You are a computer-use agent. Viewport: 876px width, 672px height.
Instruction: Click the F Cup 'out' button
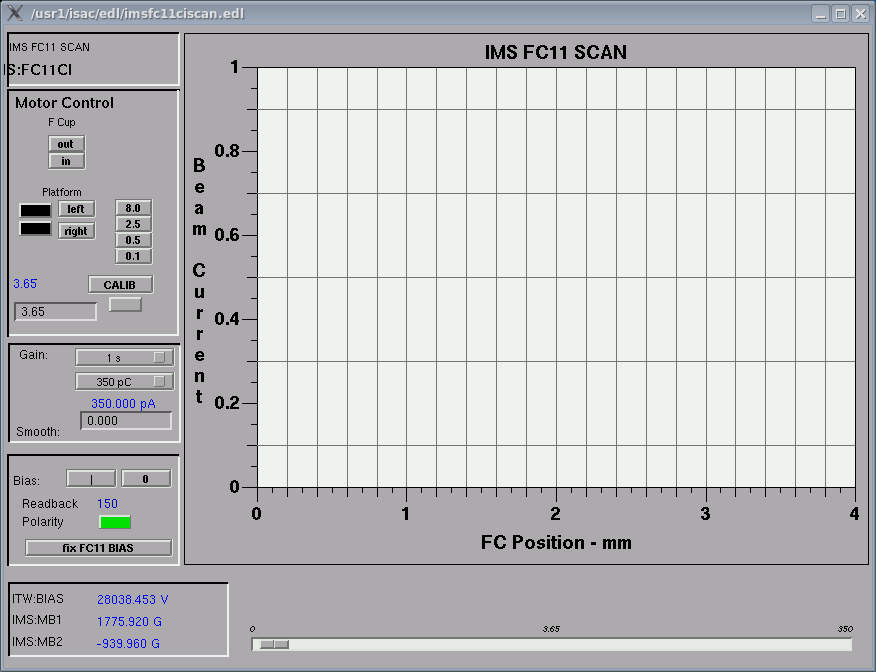(x=66, y=144)
